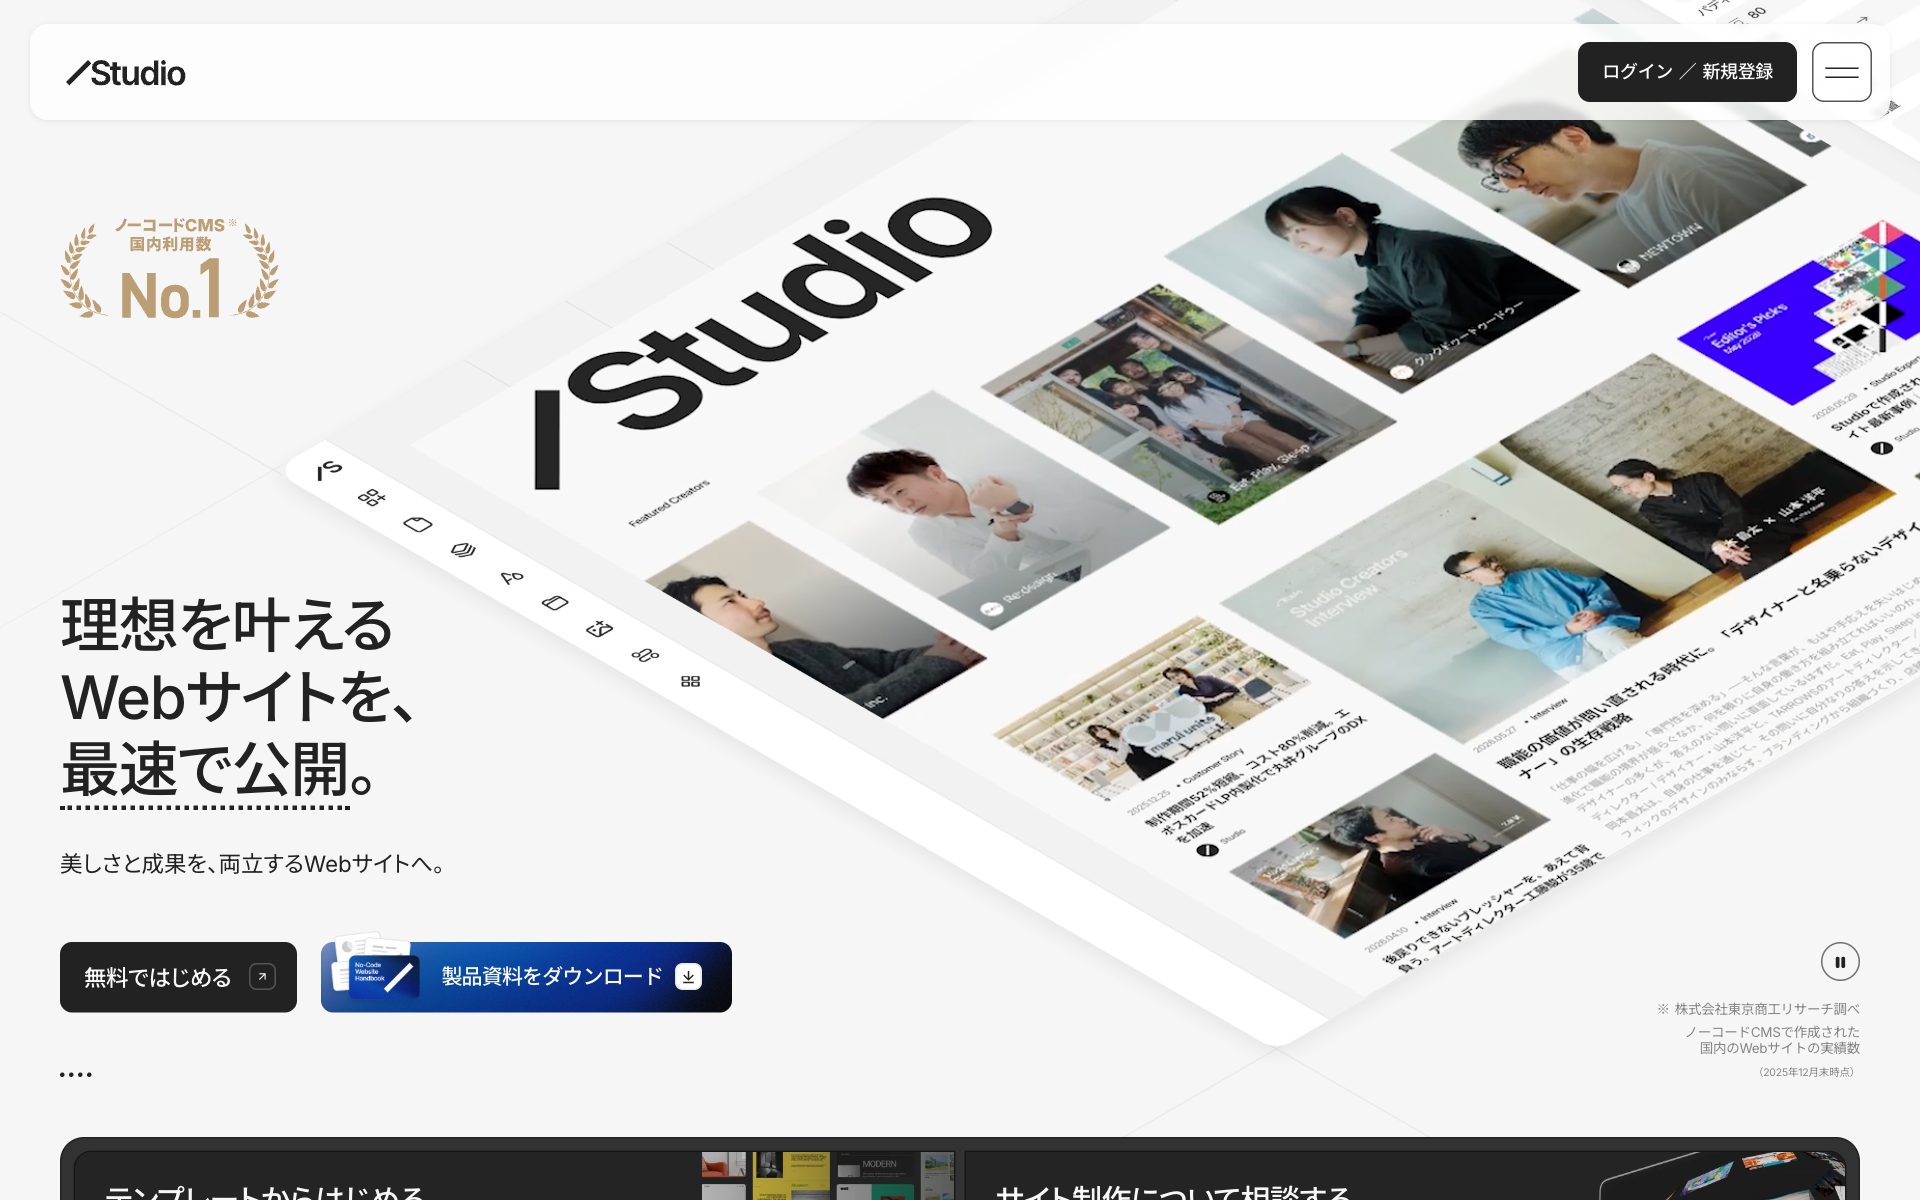Click the handbook thumbnail on download button
The height and width of the screenshot is (1200, 1920).
(375, 965)
